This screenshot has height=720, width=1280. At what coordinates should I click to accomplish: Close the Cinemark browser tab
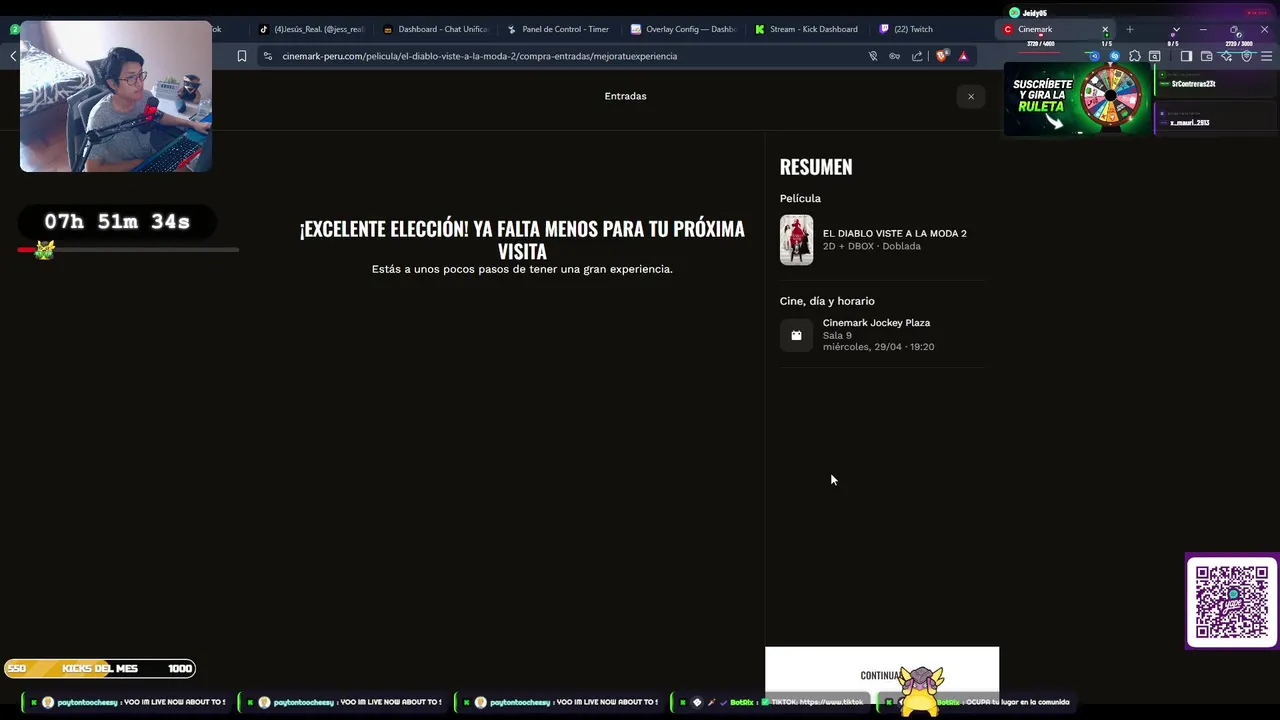coord(1105,30)
